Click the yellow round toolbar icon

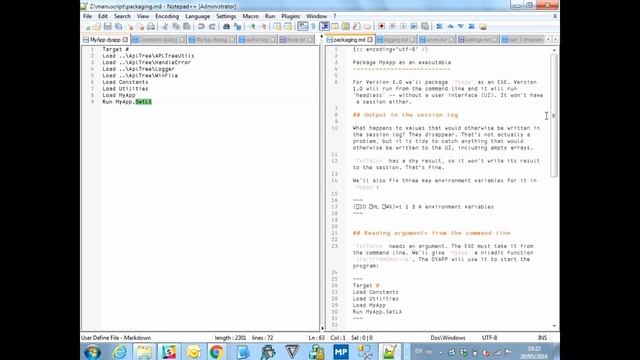(483, 27)
